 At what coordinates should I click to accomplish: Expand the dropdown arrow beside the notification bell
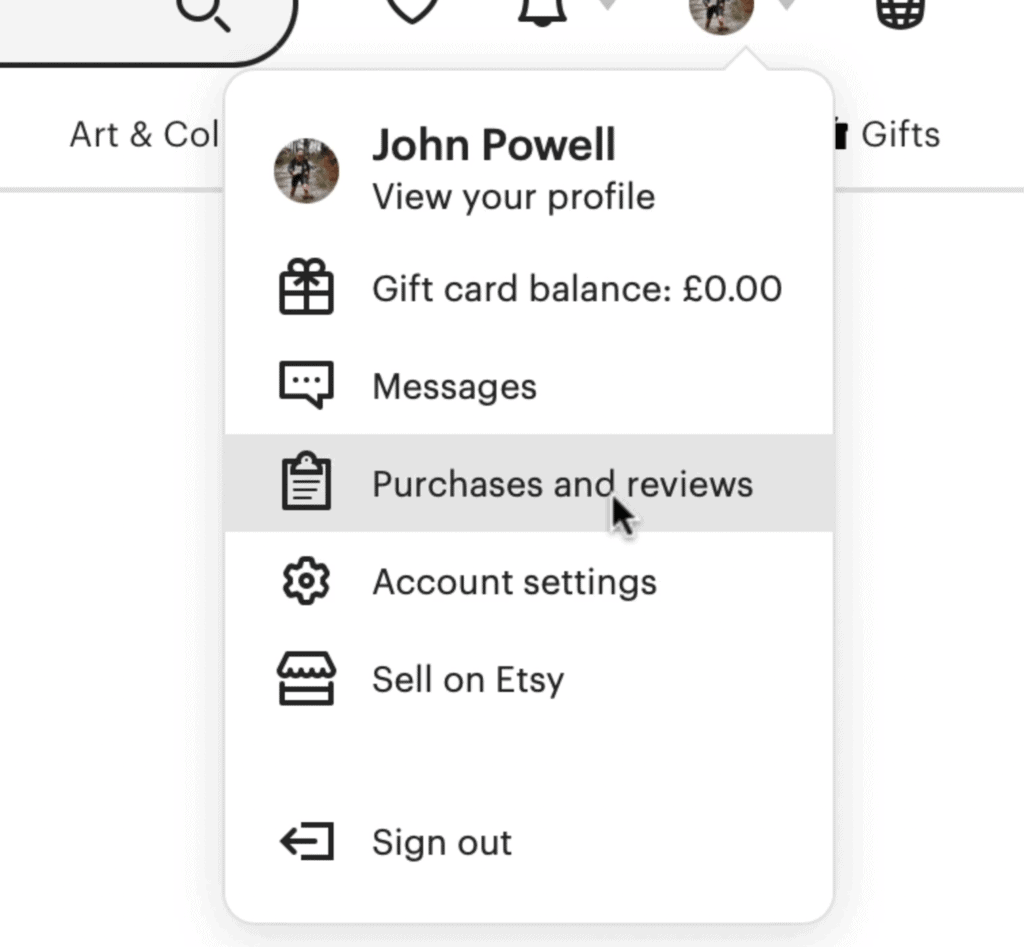[x=607, y=8]
